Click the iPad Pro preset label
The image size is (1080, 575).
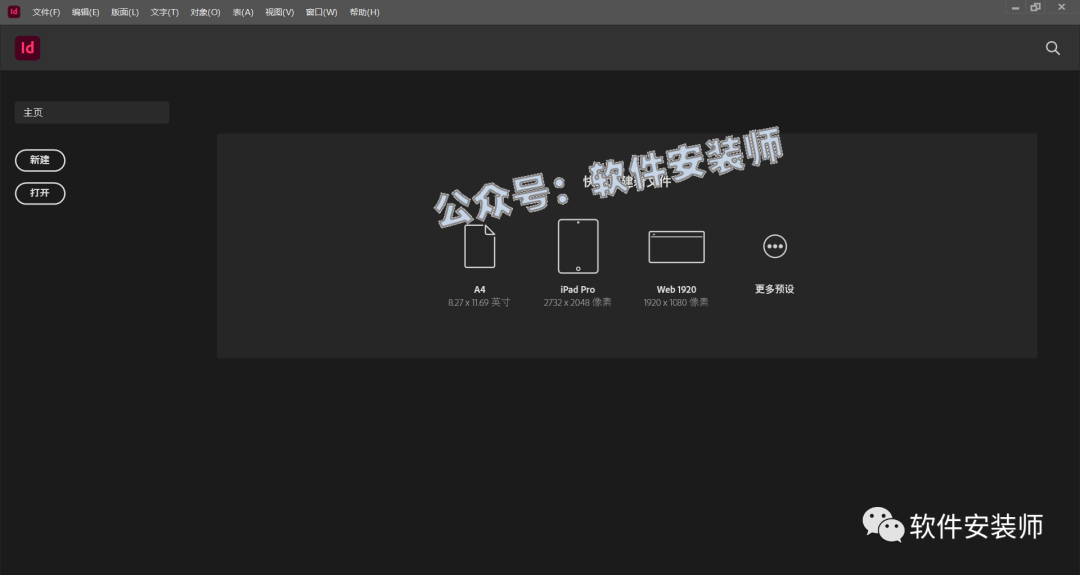[578, 290]
